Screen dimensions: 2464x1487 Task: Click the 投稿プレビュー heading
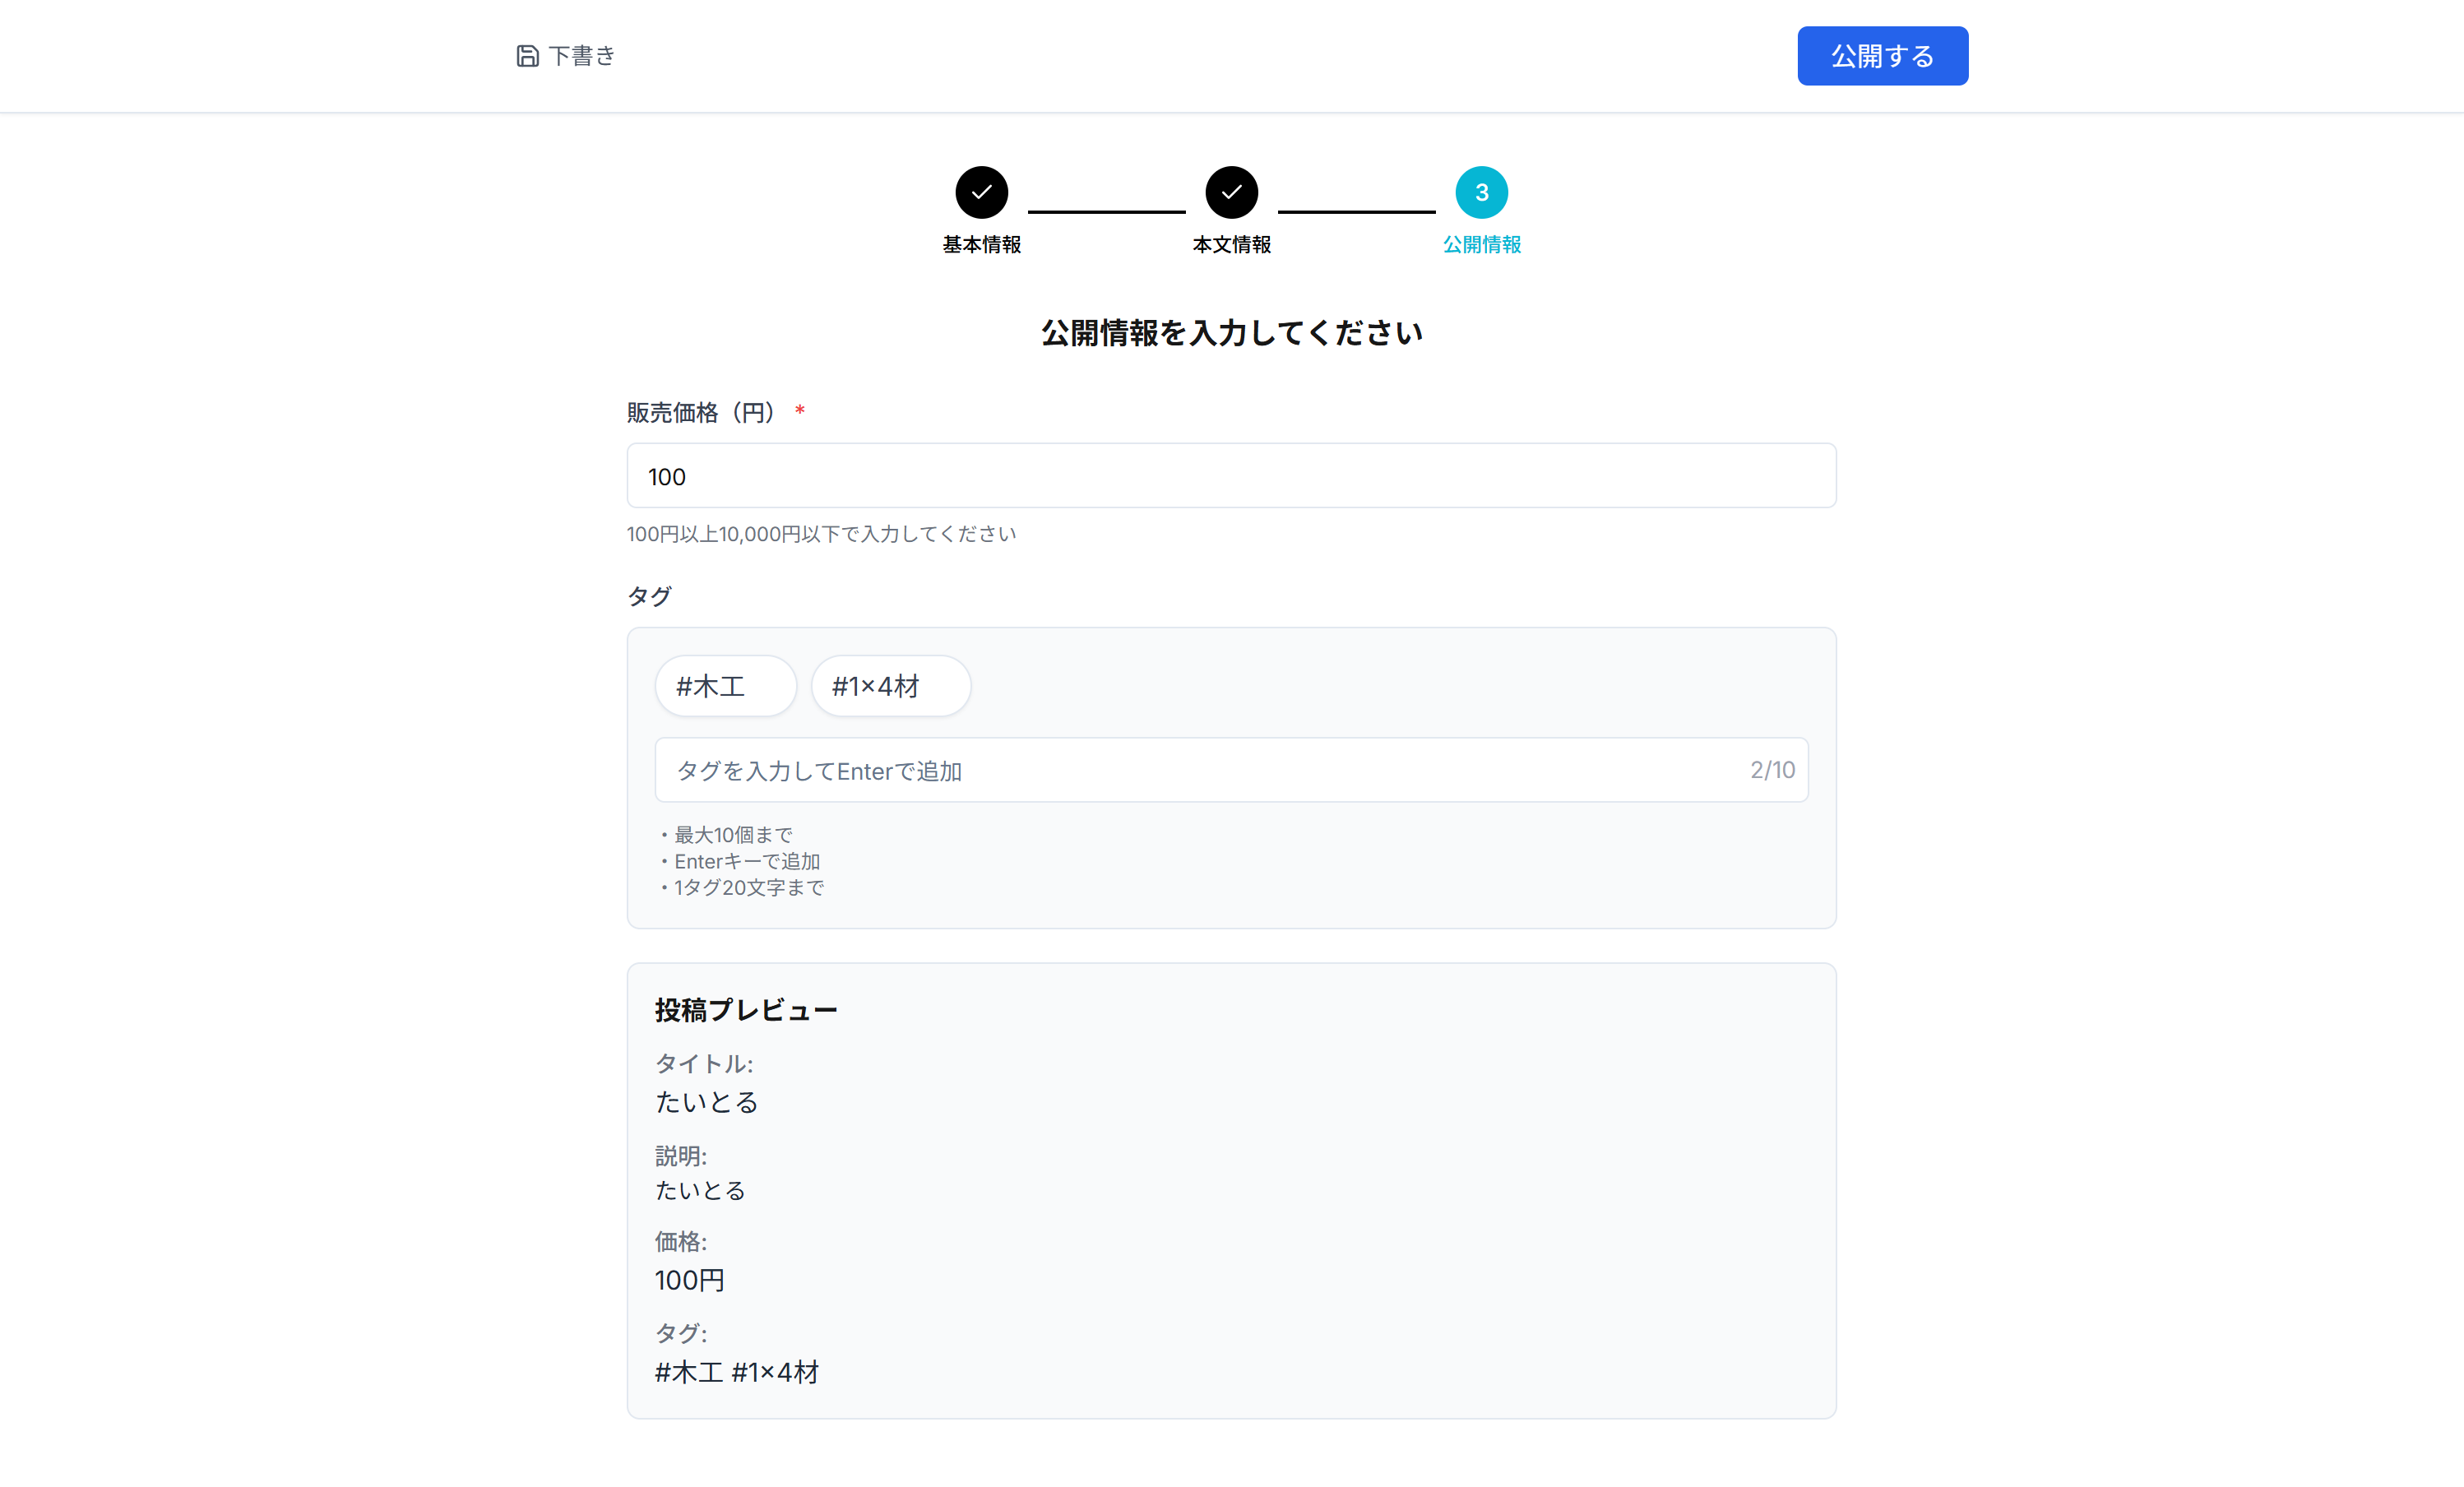(x=746, y=1010)
